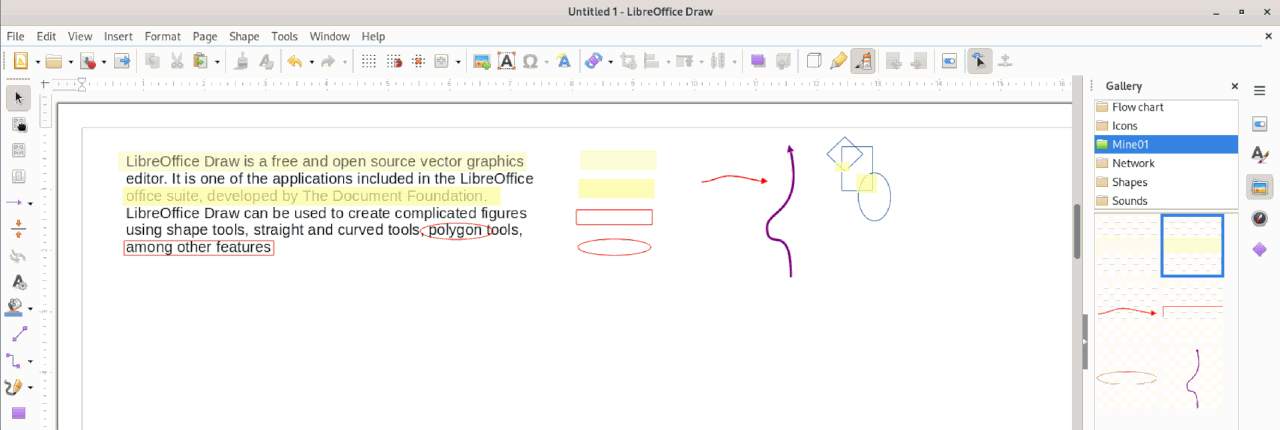
Task: Expand the Open folder dropdown arrow
Action: pos(70,62)
